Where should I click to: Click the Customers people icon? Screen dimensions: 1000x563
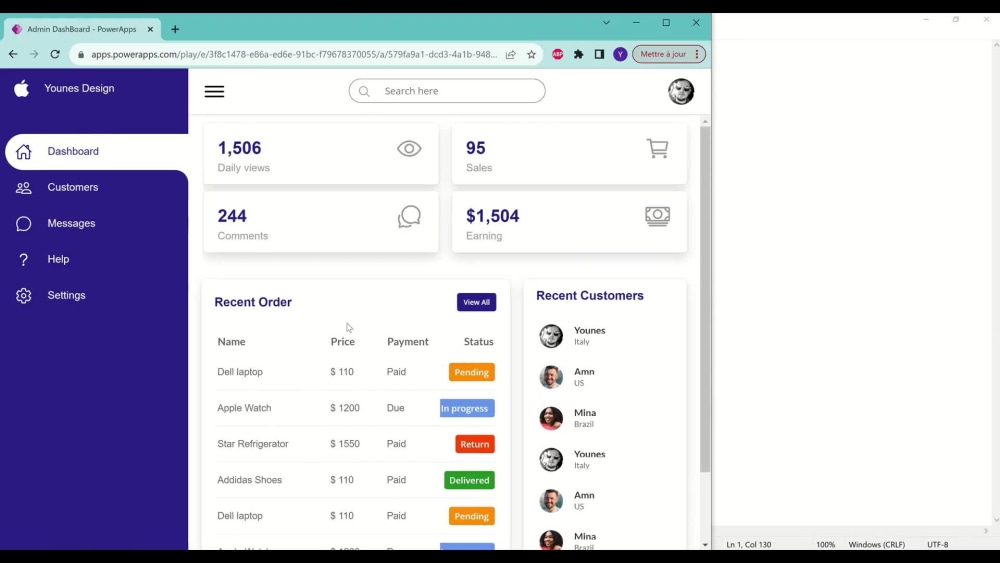click(24, 187)
